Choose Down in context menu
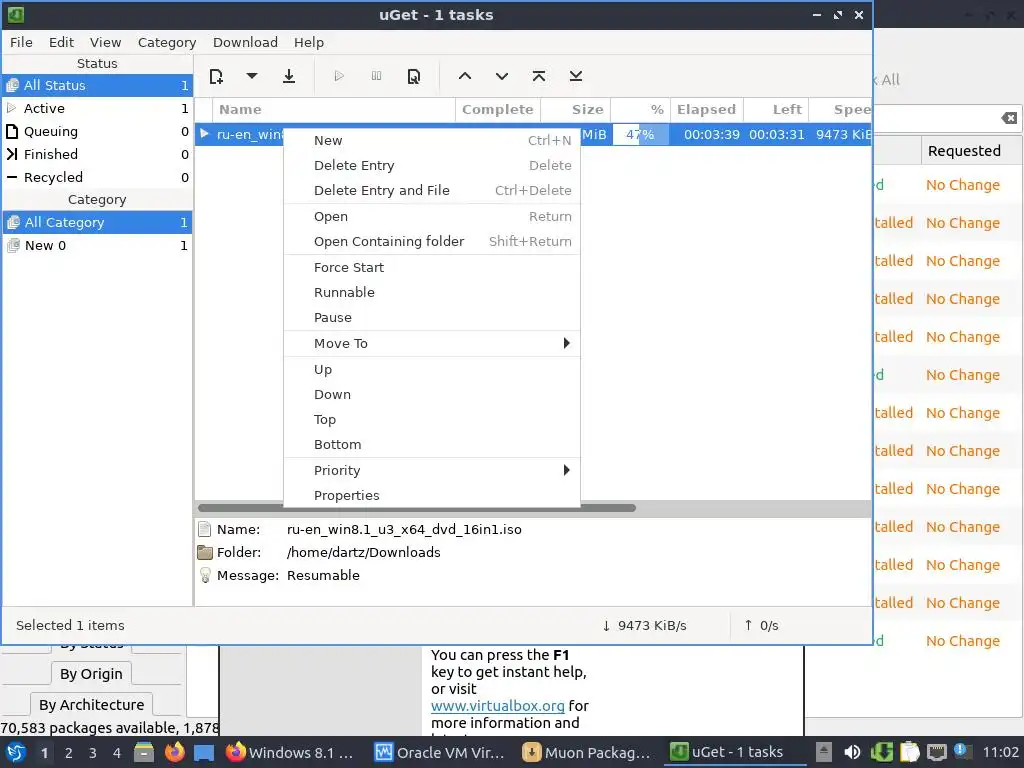This screenshot has width=1024, height=768. click(432, 394)
